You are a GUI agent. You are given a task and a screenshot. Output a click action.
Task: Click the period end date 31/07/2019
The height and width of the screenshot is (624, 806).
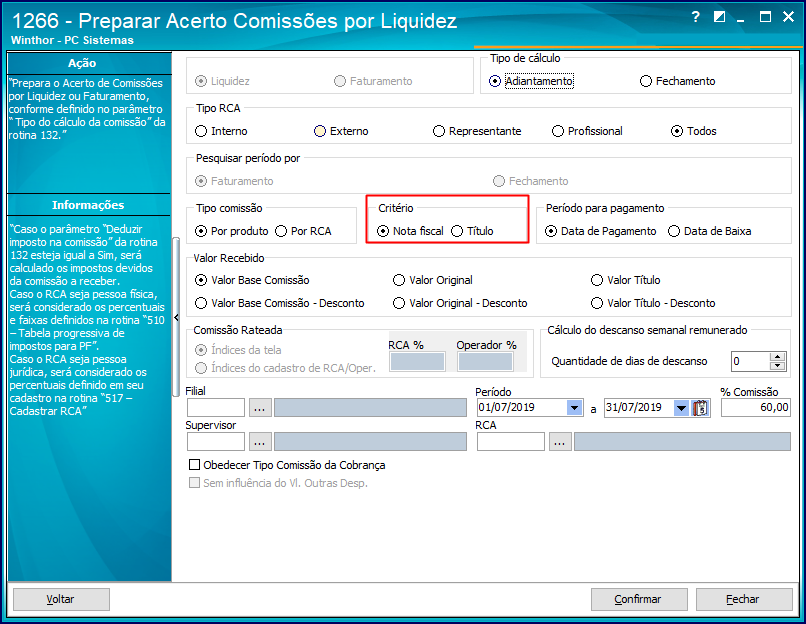click(639, 408)
